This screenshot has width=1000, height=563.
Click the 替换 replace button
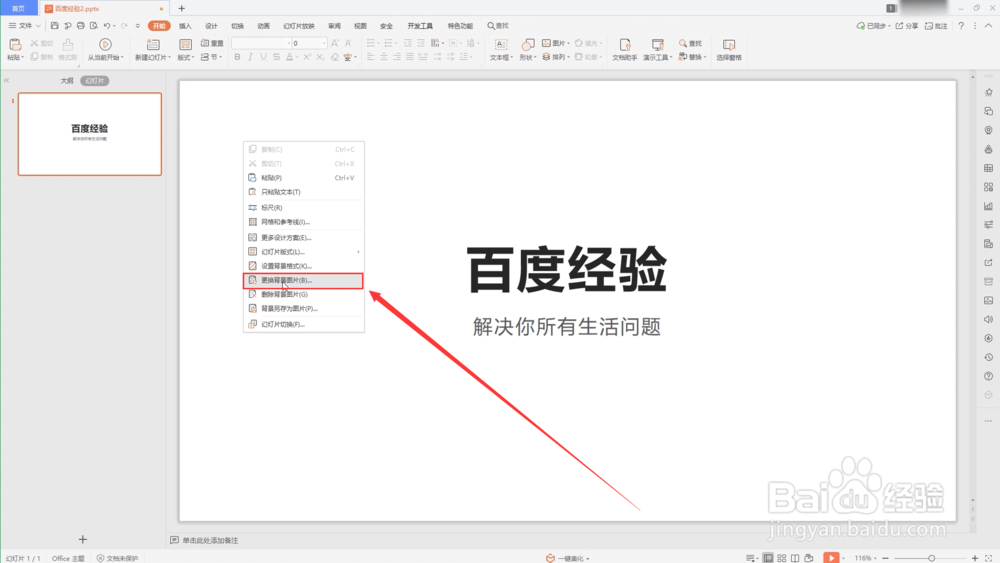coord(691,57)
